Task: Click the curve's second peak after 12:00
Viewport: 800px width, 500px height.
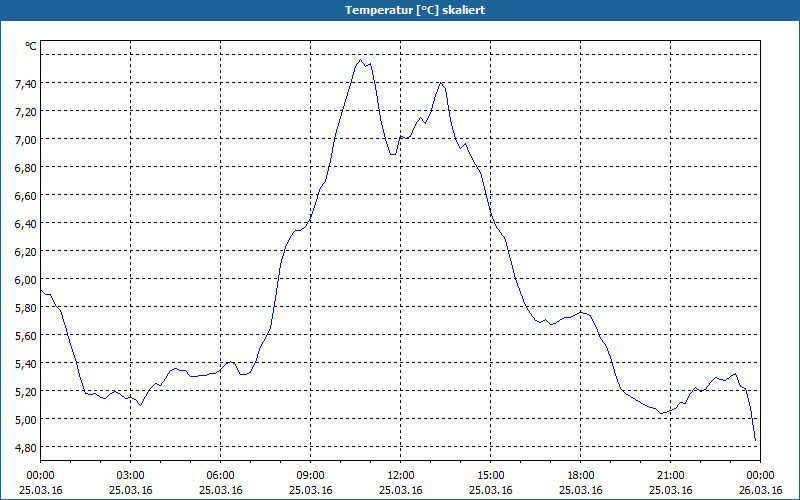Action: coord(440,82)
